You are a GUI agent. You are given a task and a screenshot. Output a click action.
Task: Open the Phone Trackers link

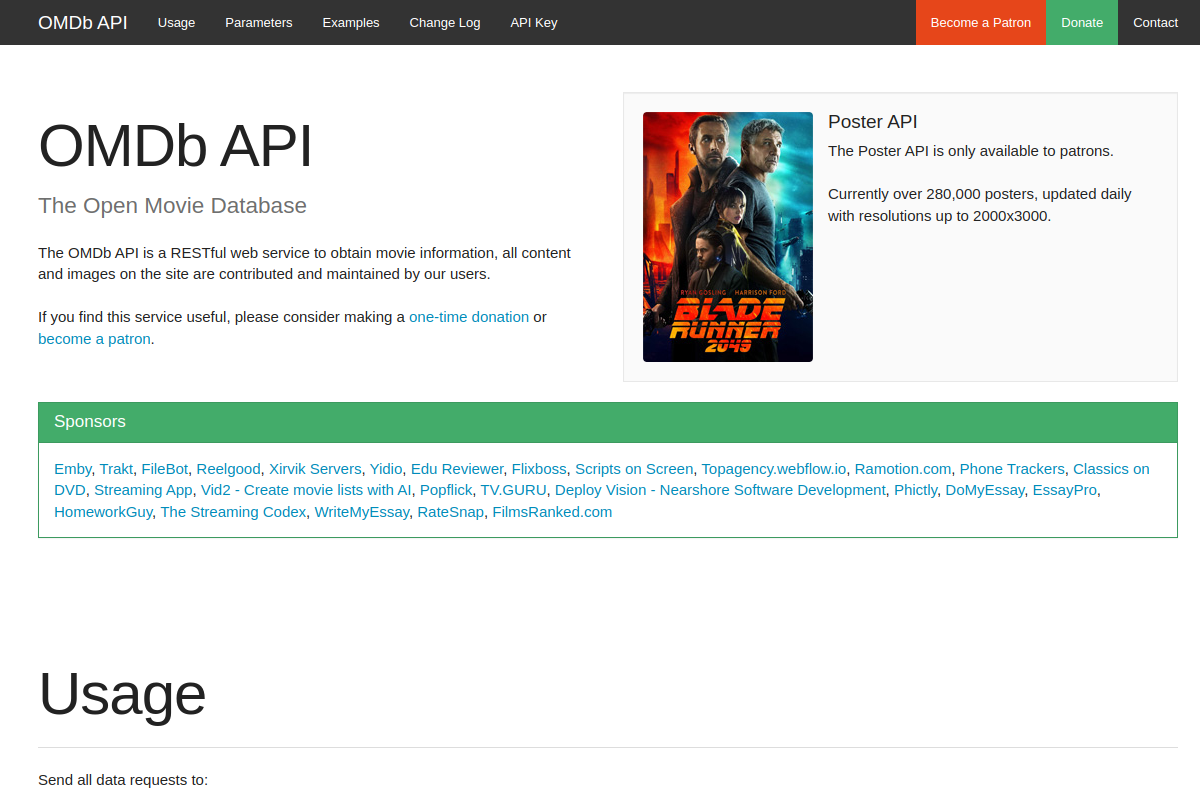1012,469
